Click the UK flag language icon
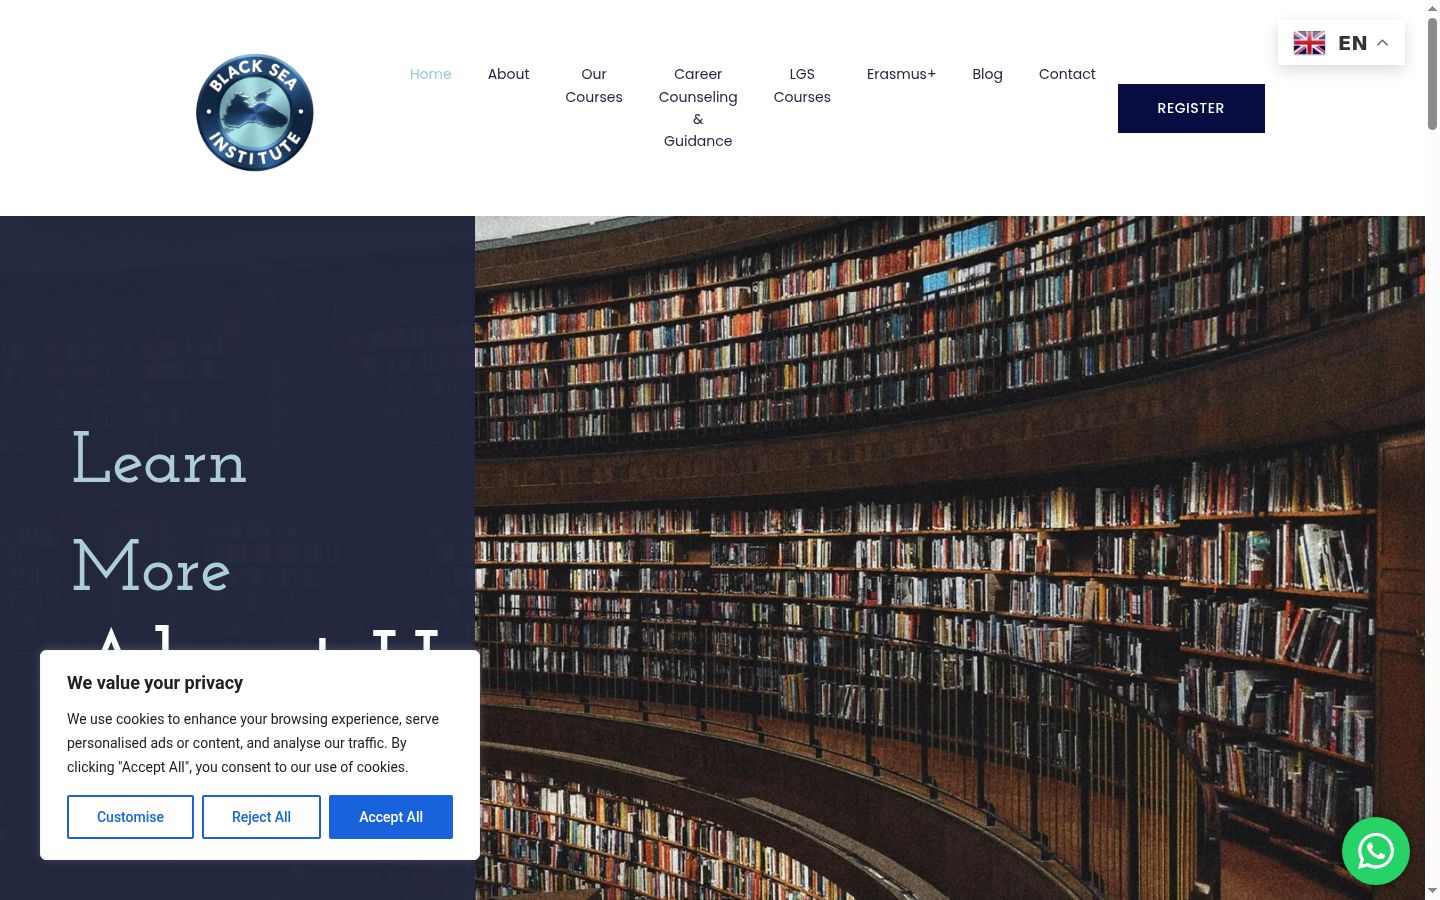Image resolution: width=1440 pixels, height=900 pixels. pyautogui.click(x=1309, y=43)
